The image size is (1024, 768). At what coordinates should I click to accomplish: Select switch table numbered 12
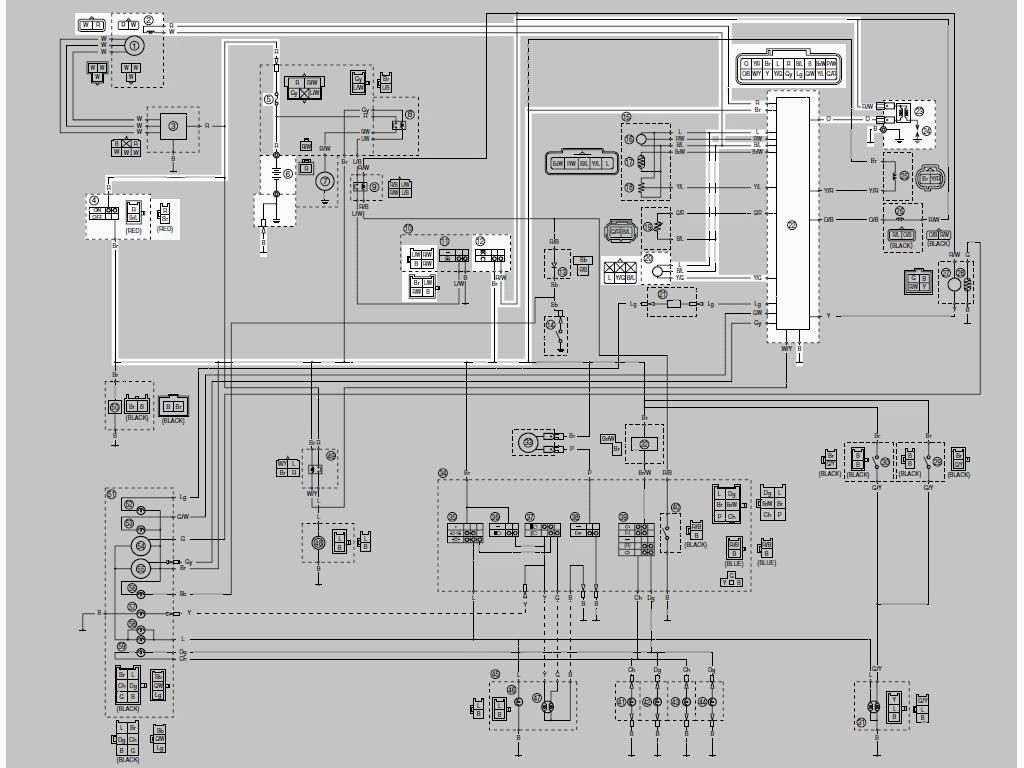click(490, 255)
